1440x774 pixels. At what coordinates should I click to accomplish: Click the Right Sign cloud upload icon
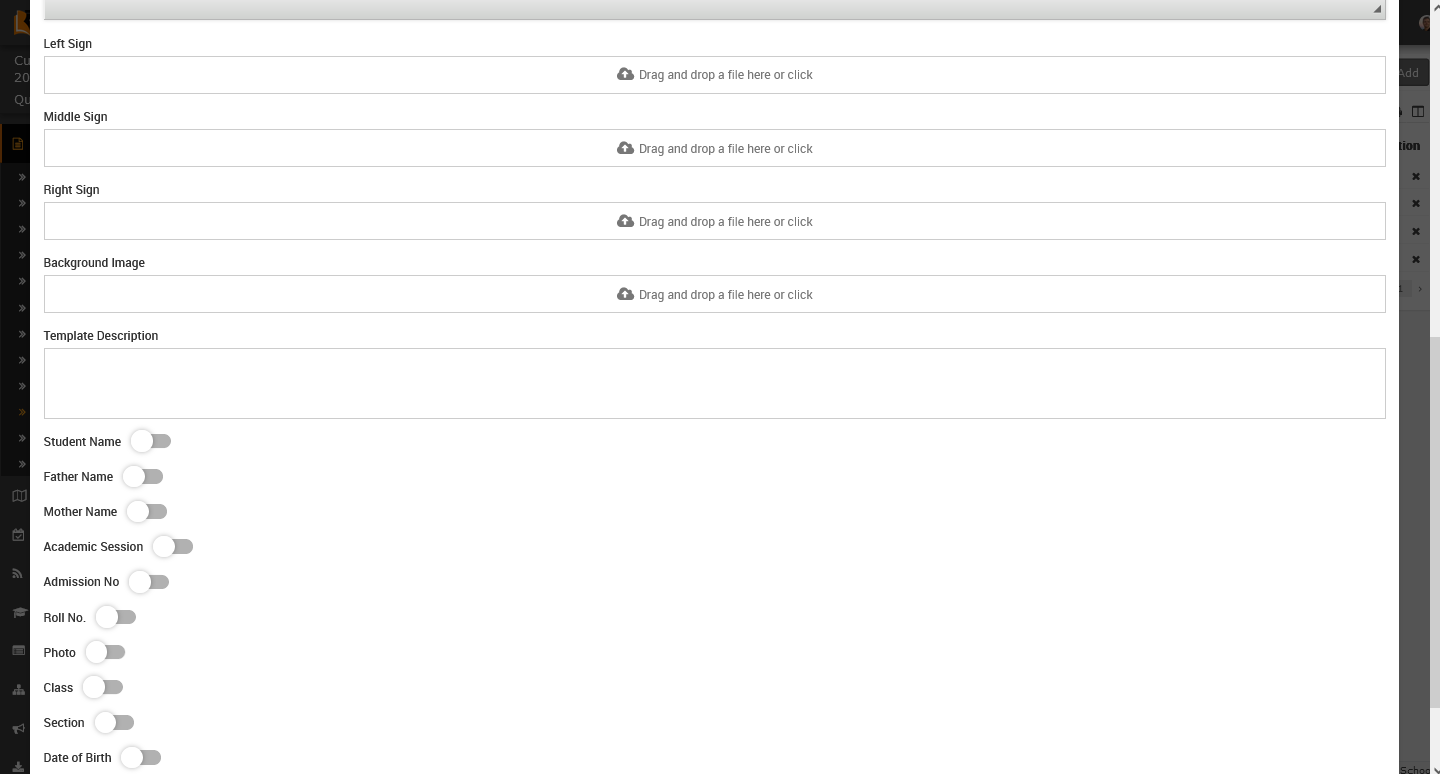tap(625, 221)
